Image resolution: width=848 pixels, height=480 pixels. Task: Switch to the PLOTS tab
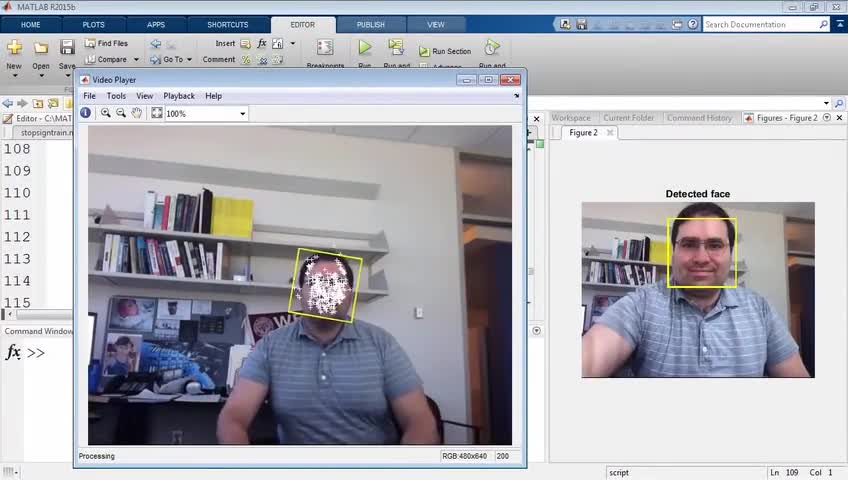tap(94, 25)
